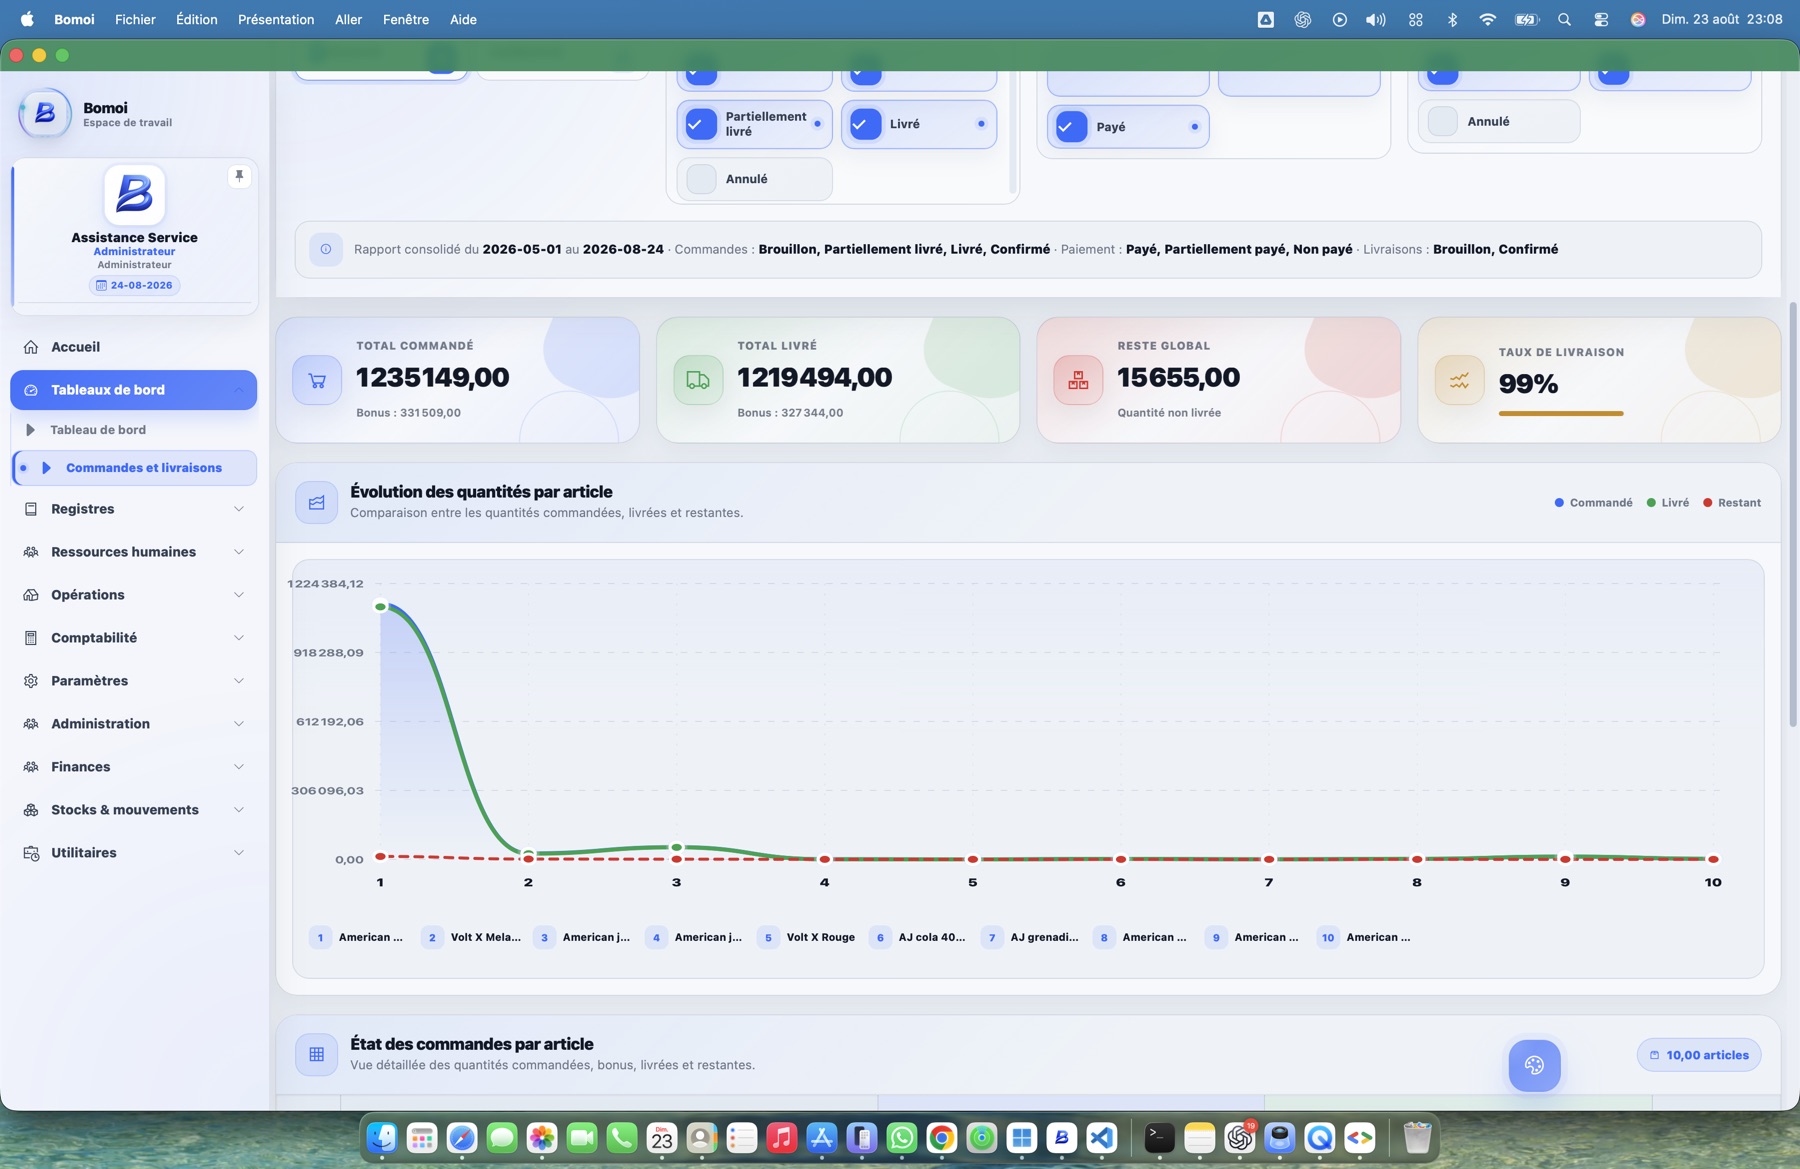Open the Aide menu
The width and height of the screenshot is (1800, 1169).
point(463,19)
